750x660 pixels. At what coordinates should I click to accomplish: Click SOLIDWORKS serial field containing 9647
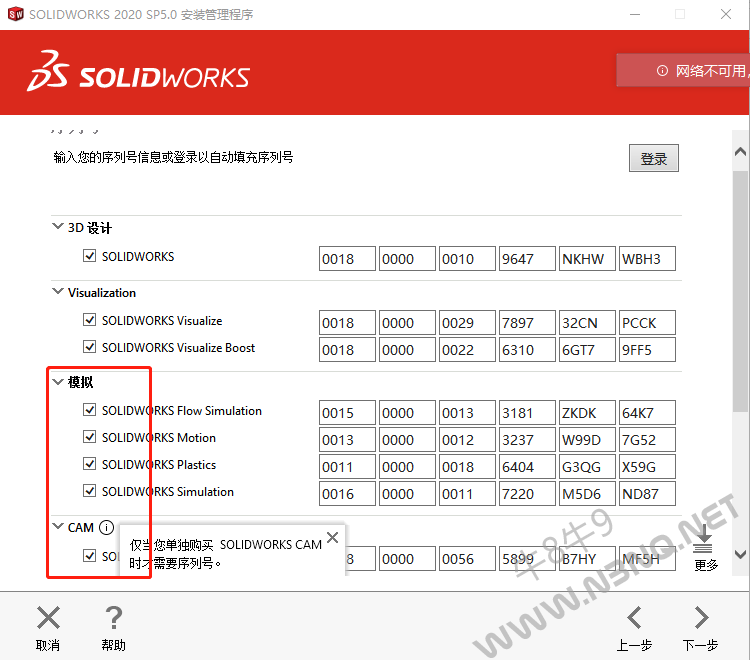pyautogui.click(x=527, y=259)
